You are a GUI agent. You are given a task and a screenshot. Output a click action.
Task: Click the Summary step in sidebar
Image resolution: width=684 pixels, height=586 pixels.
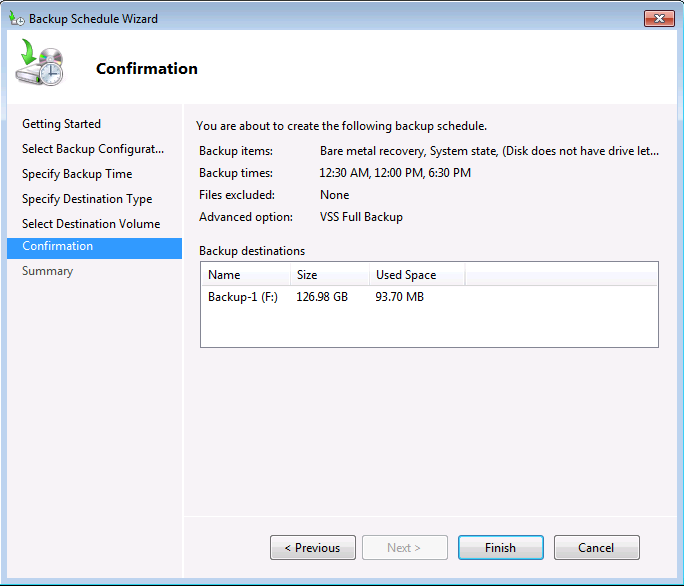(48, 271)
